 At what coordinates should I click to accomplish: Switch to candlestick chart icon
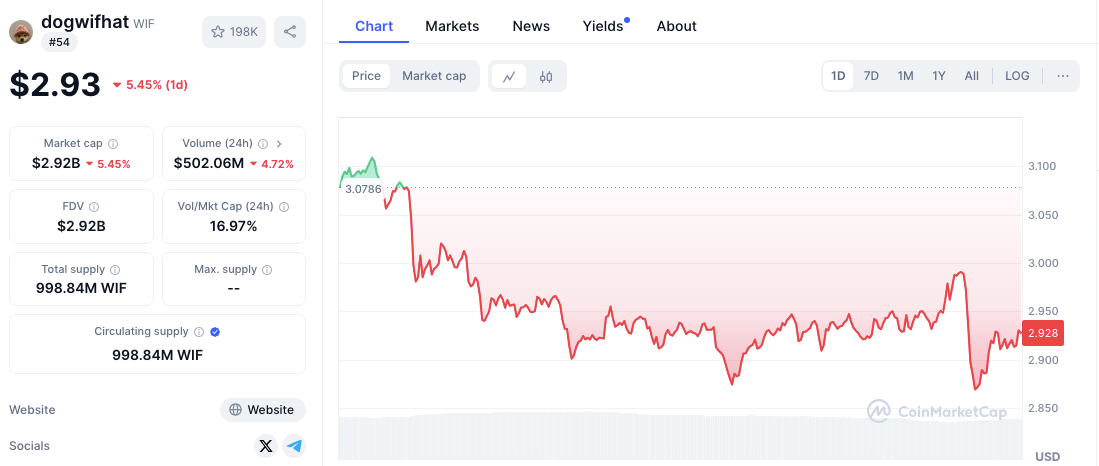(x=546, y=76)
